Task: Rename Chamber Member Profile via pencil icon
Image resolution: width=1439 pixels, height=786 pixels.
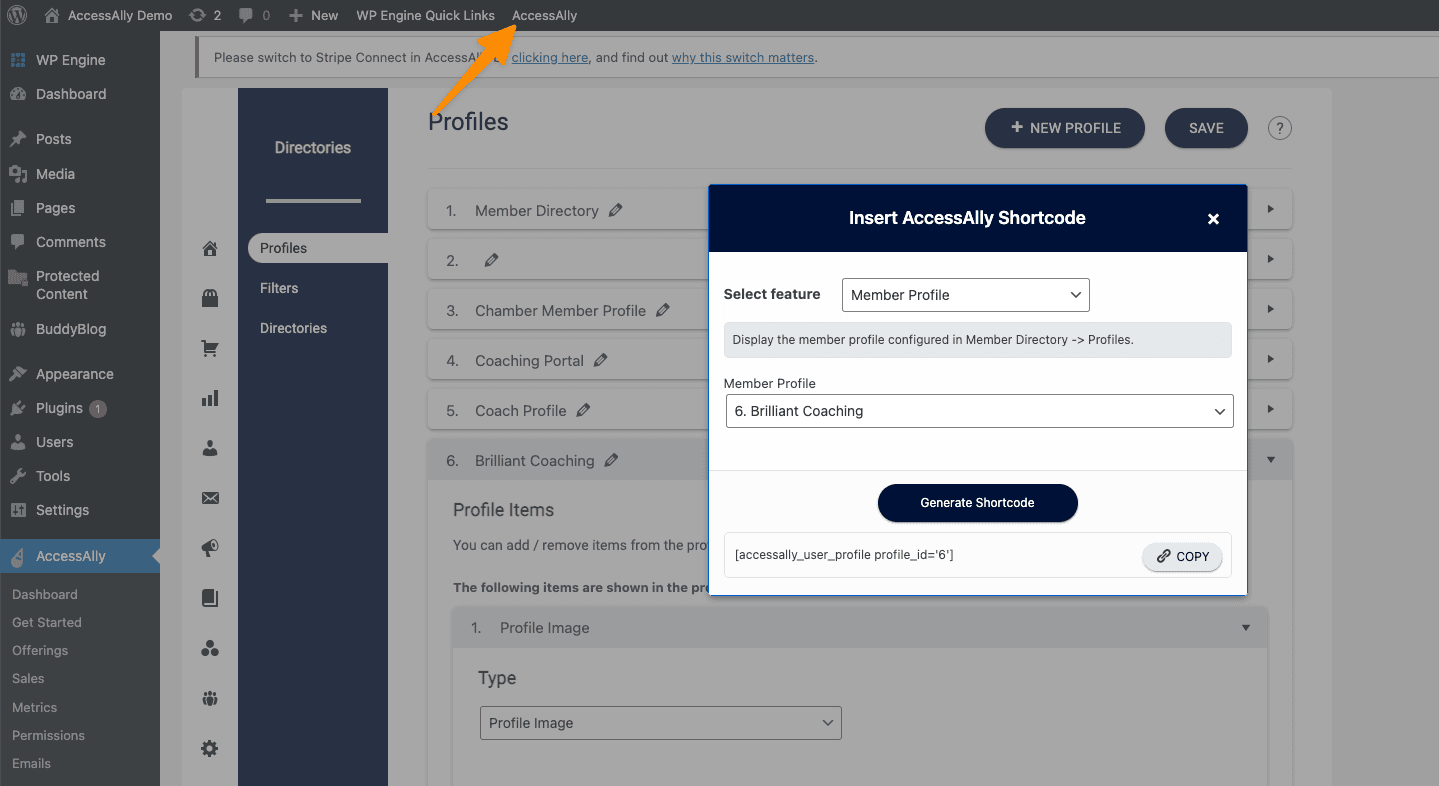Action: click(663, 310)
